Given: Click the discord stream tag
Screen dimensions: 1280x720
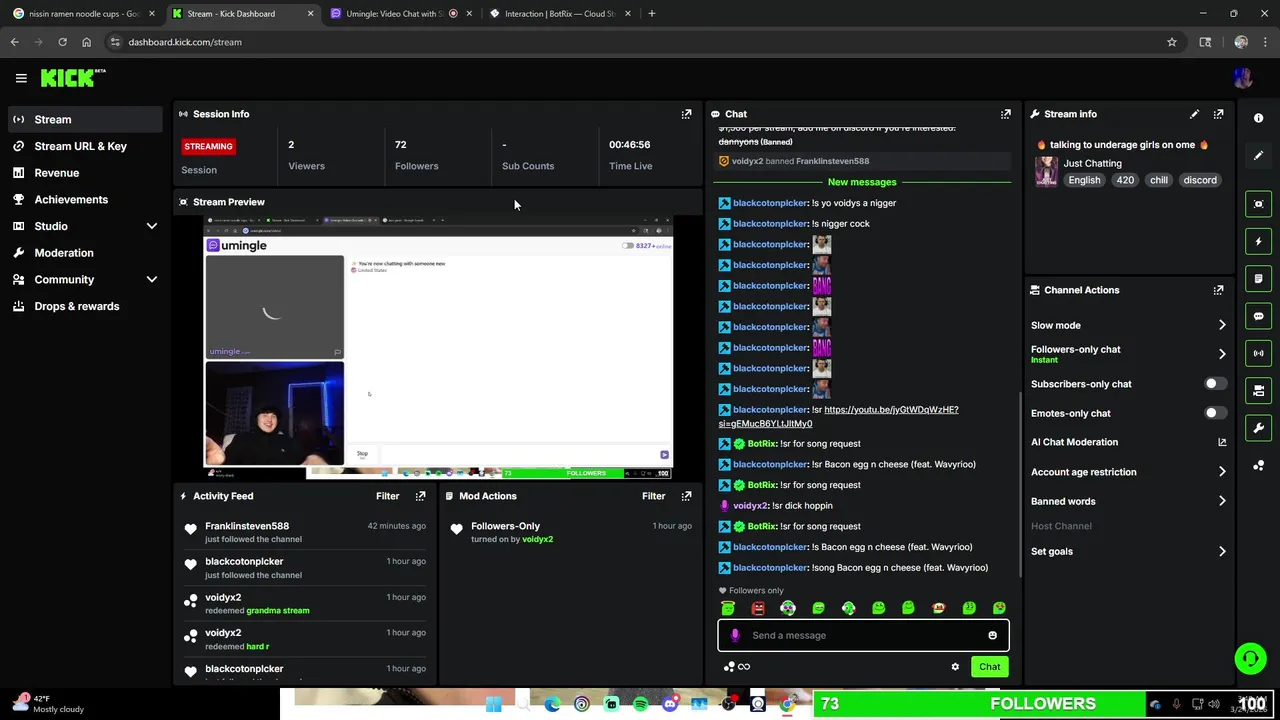Looking at the screenshot, I should pyautogui.click(x=1200, y=180).
